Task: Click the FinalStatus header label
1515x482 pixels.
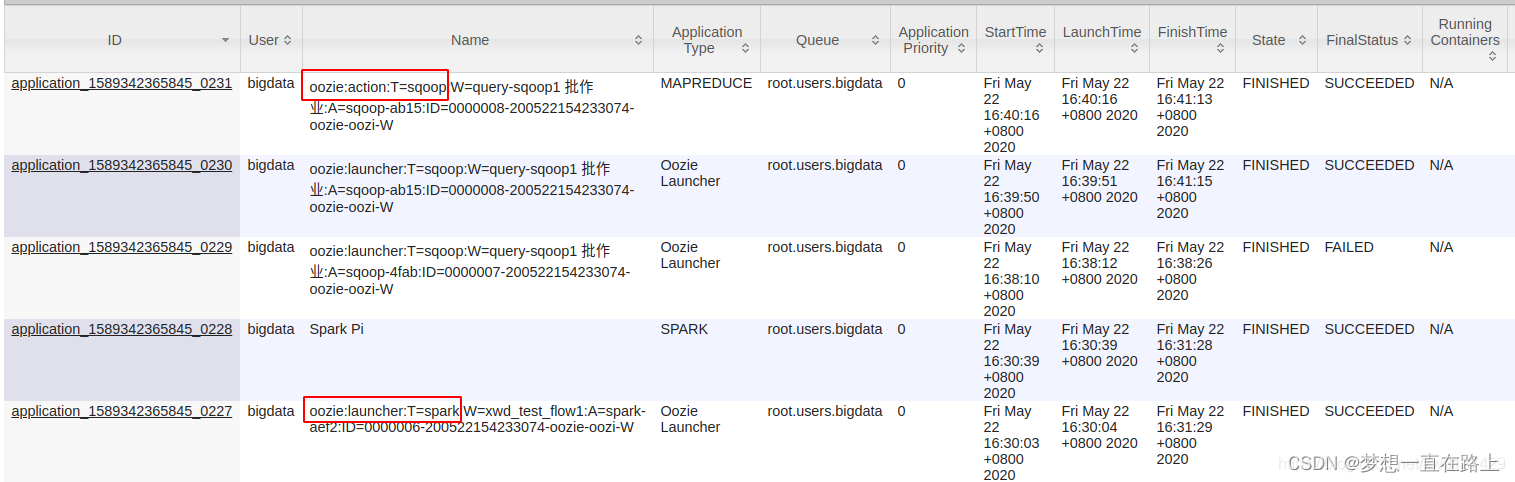Action: tap(1362, 40)
